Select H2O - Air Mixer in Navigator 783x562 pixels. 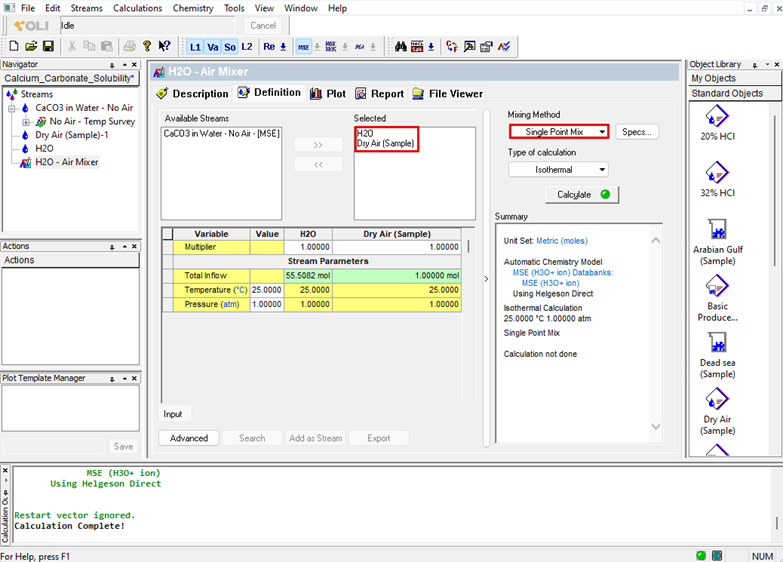point(66,162)
